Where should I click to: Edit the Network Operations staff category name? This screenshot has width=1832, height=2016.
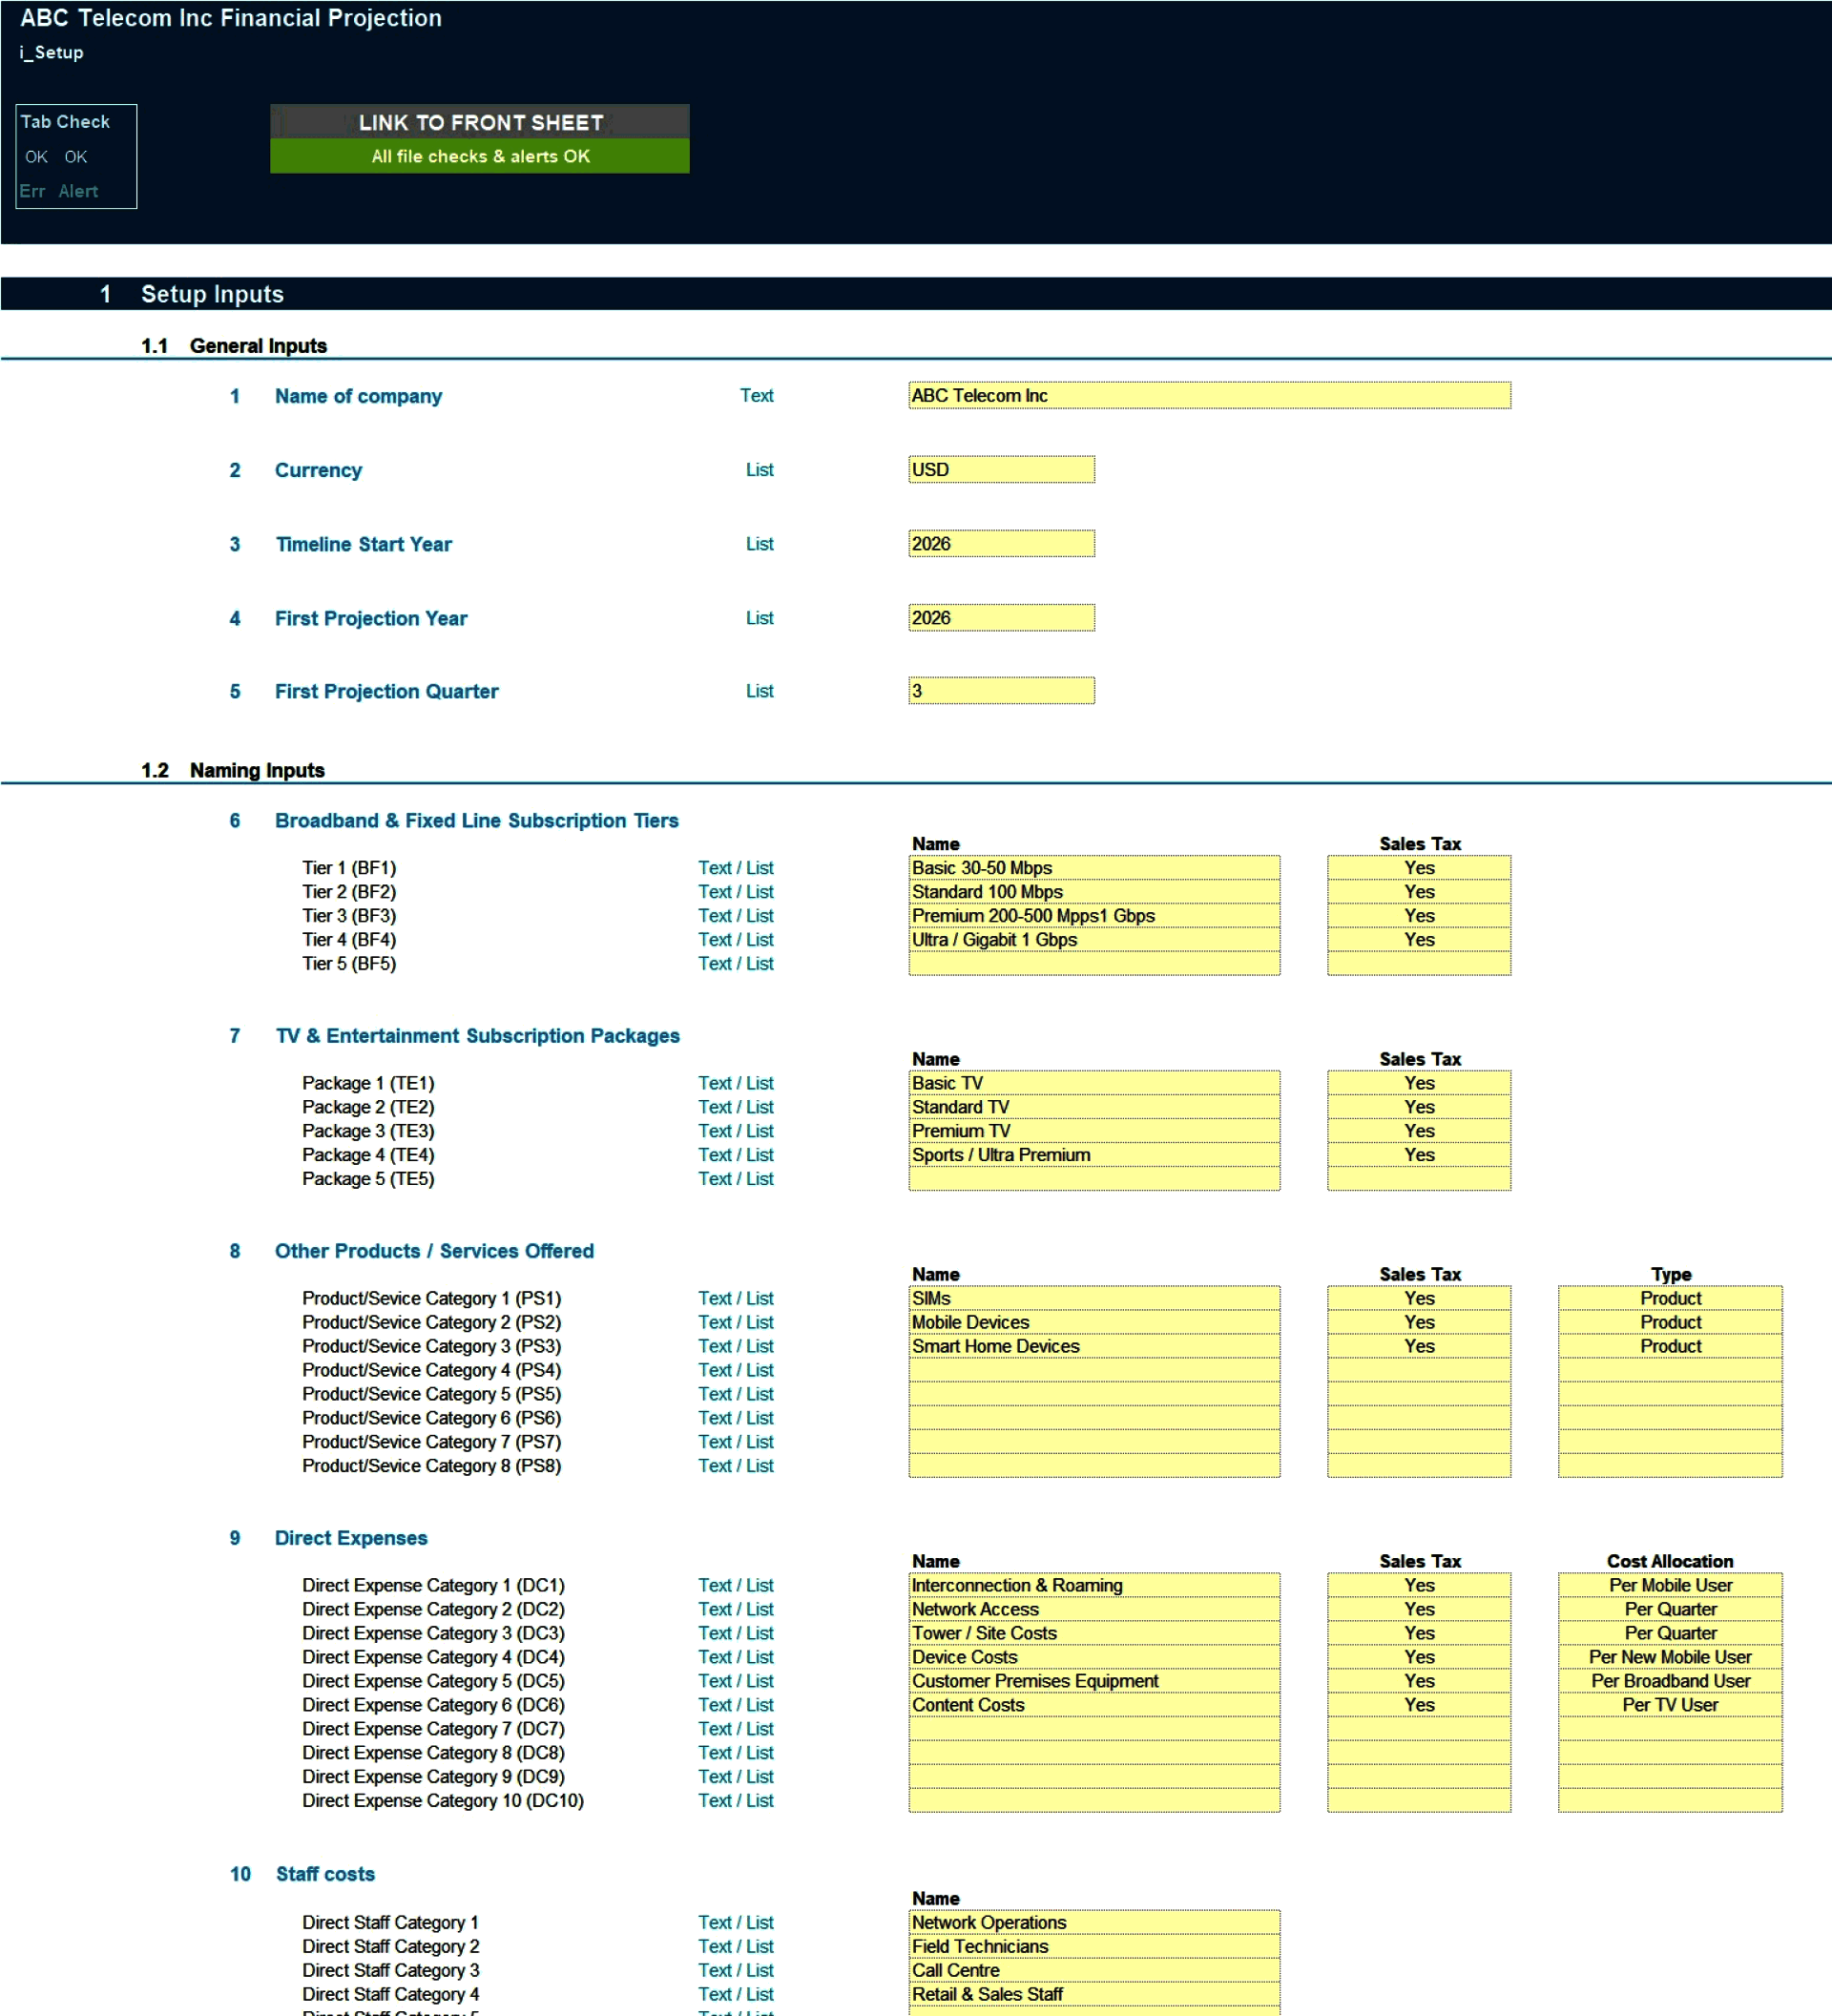click(x=1093, y=1922)
